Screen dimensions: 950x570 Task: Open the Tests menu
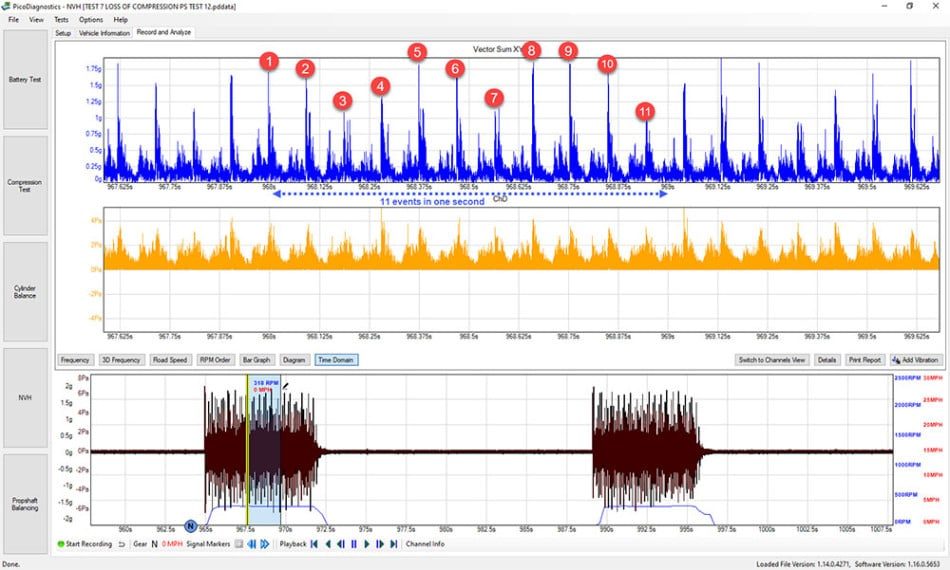pos(61,19)
